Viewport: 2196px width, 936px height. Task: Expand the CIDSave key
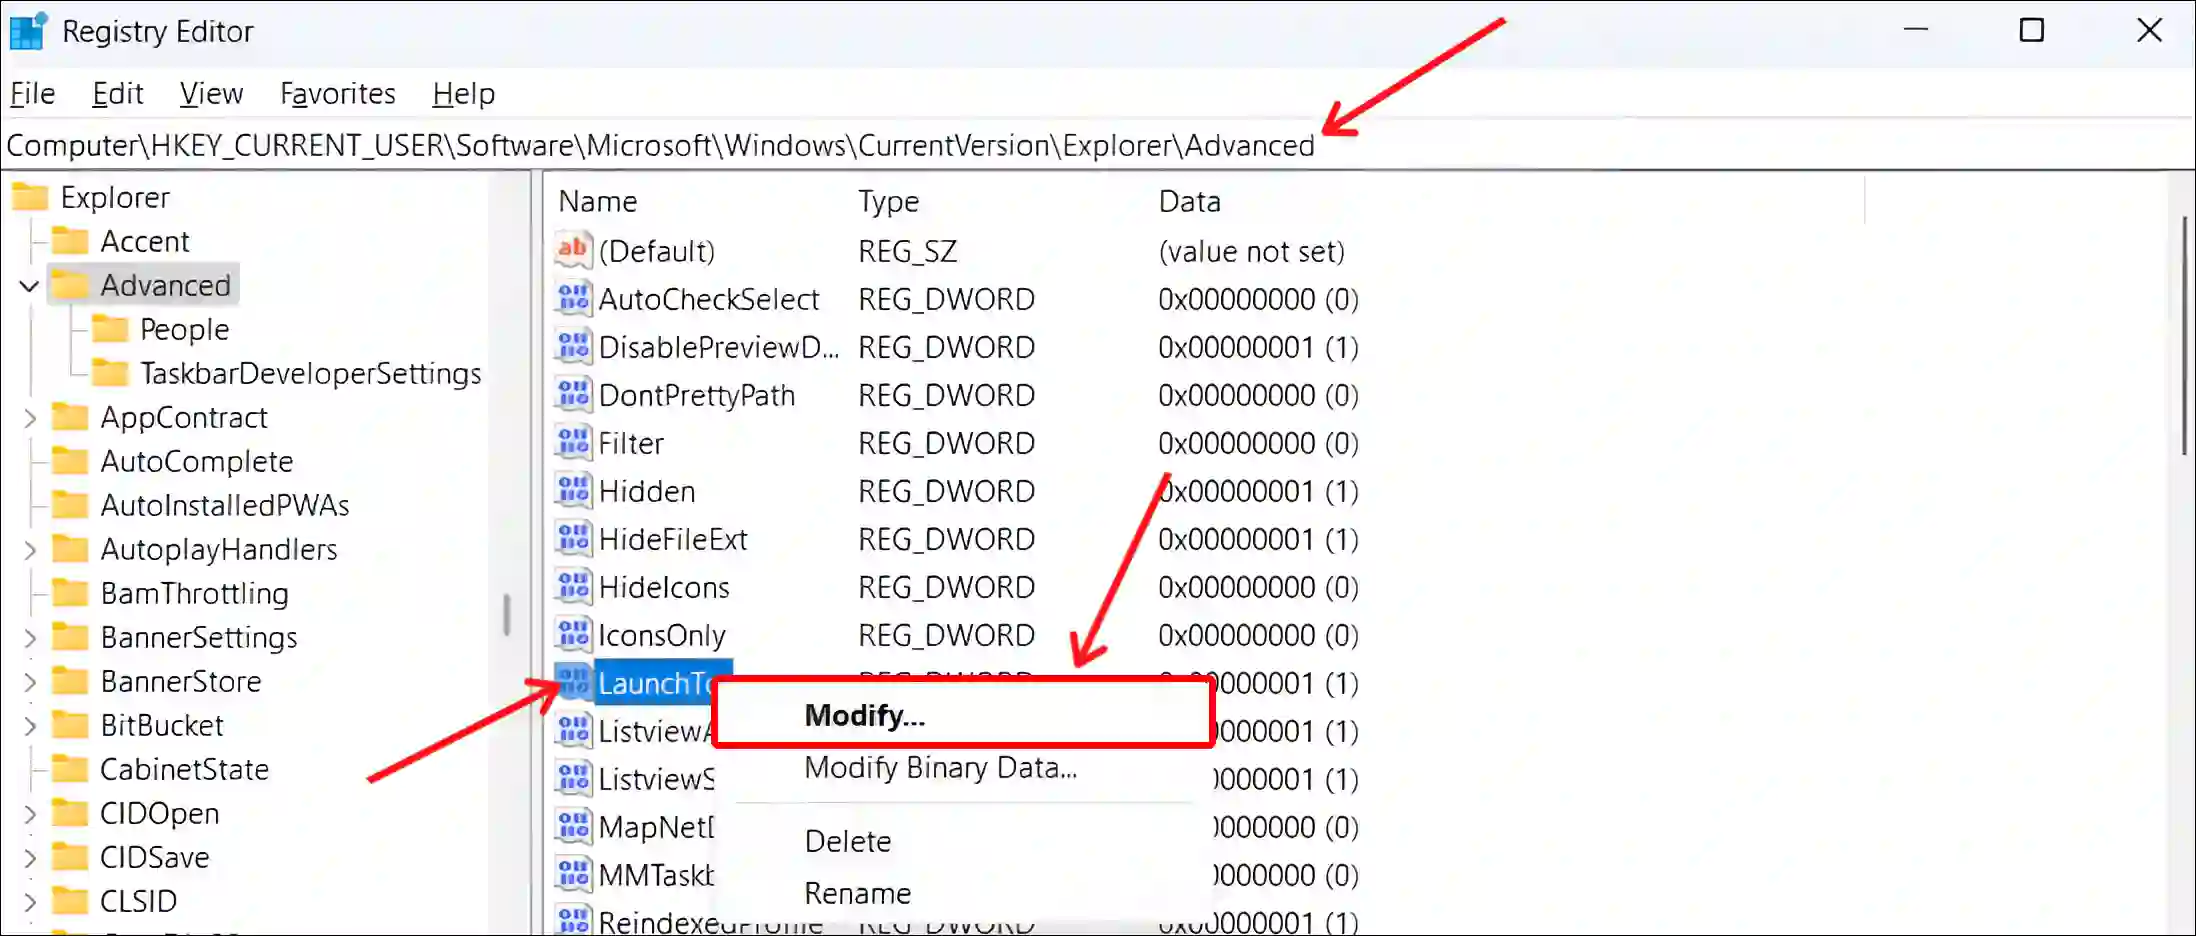pos(30,858)
